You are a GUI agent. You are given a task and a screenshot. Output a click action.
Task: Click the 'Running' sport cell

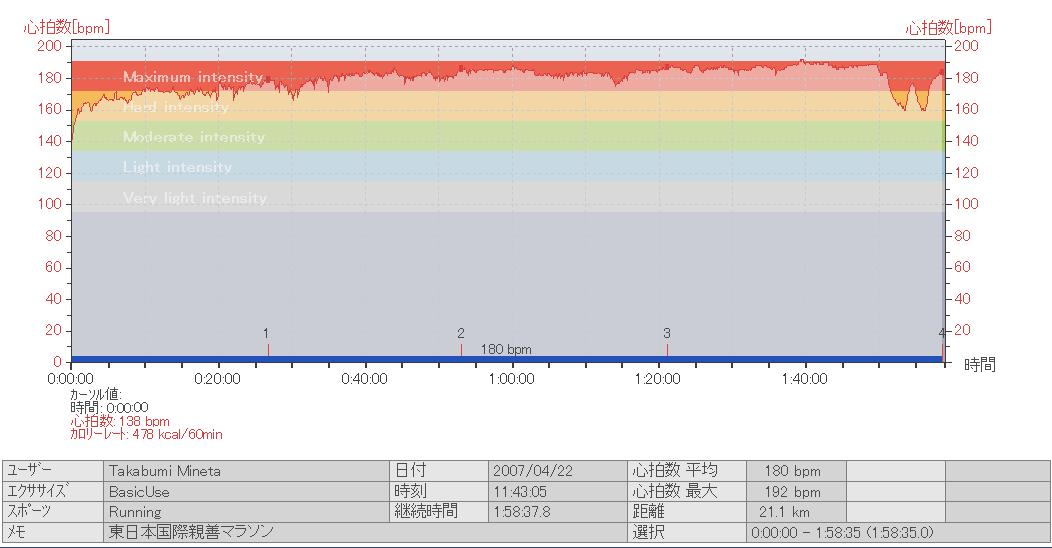tap(246, 512)
